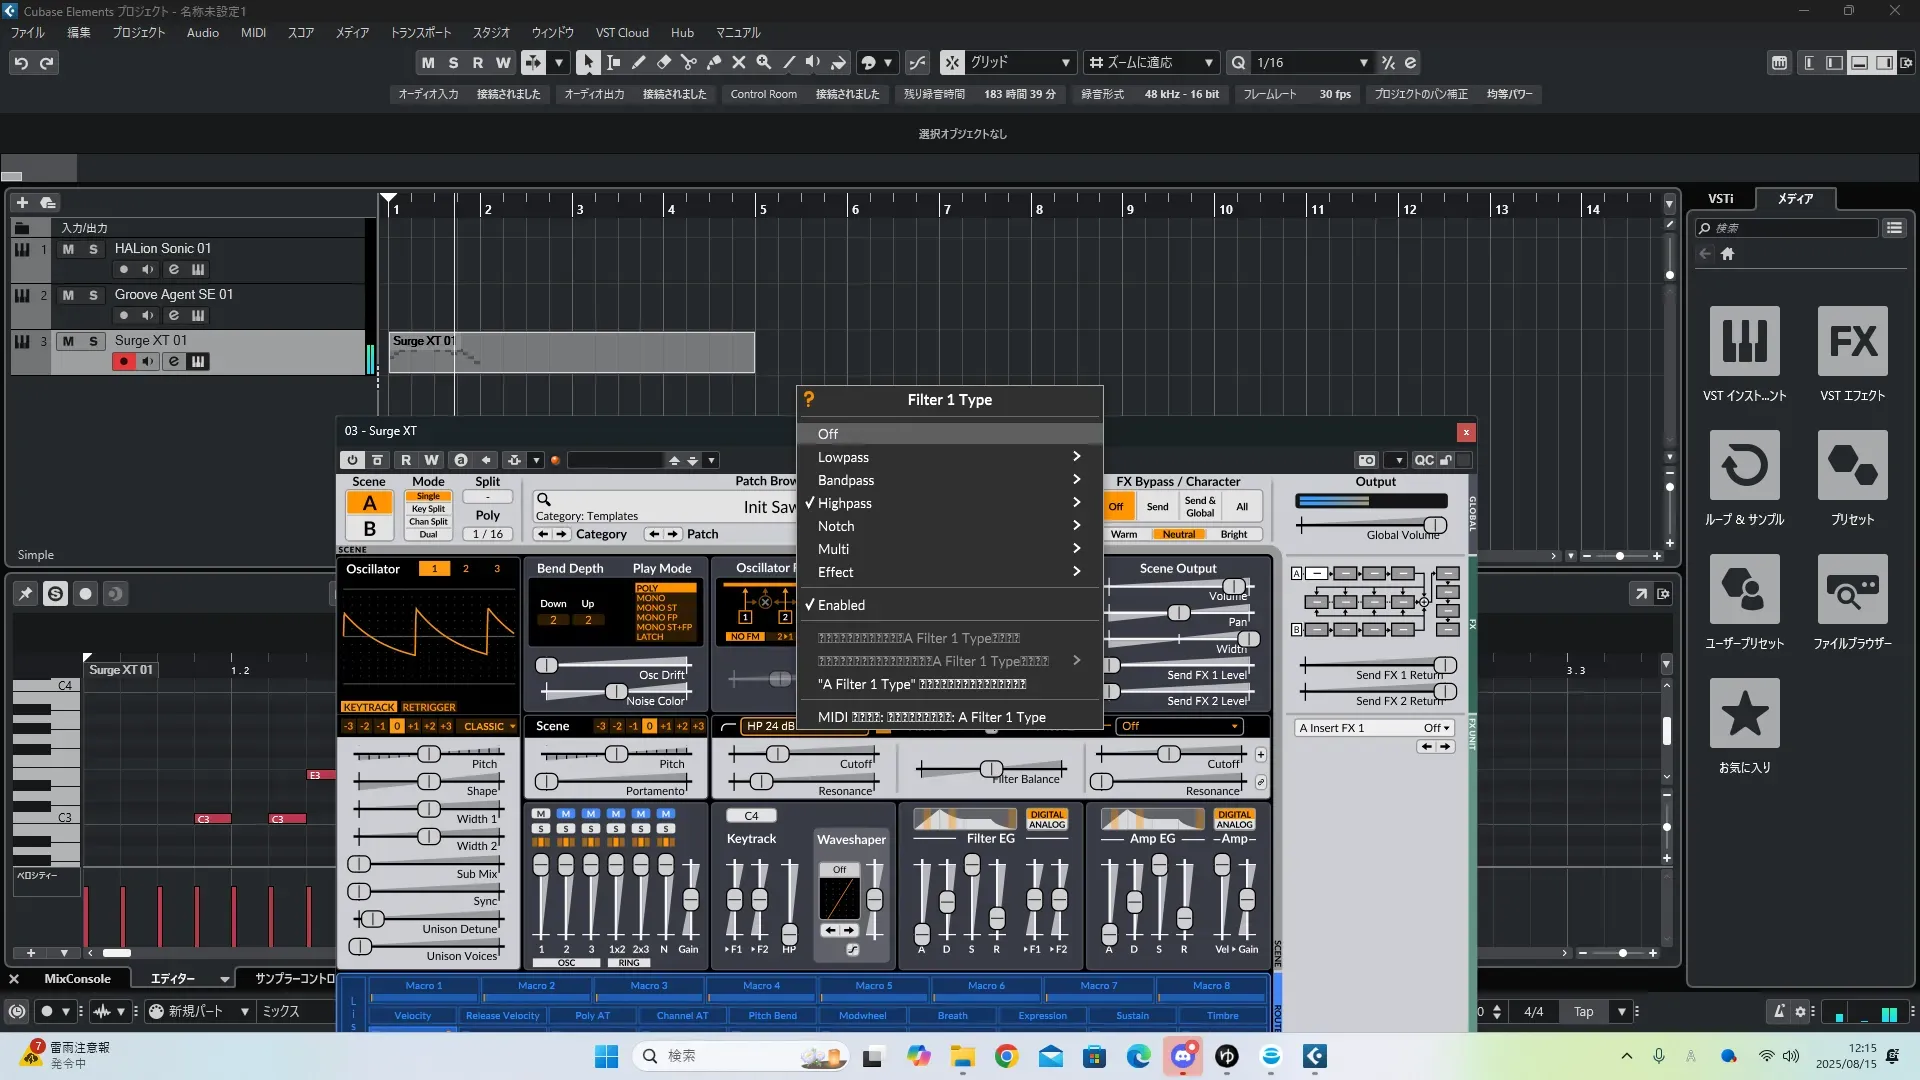This screenshot has height=1080, width=1920.
Task: Select the Zoom magnifier tool
Action: coord(764,62)
